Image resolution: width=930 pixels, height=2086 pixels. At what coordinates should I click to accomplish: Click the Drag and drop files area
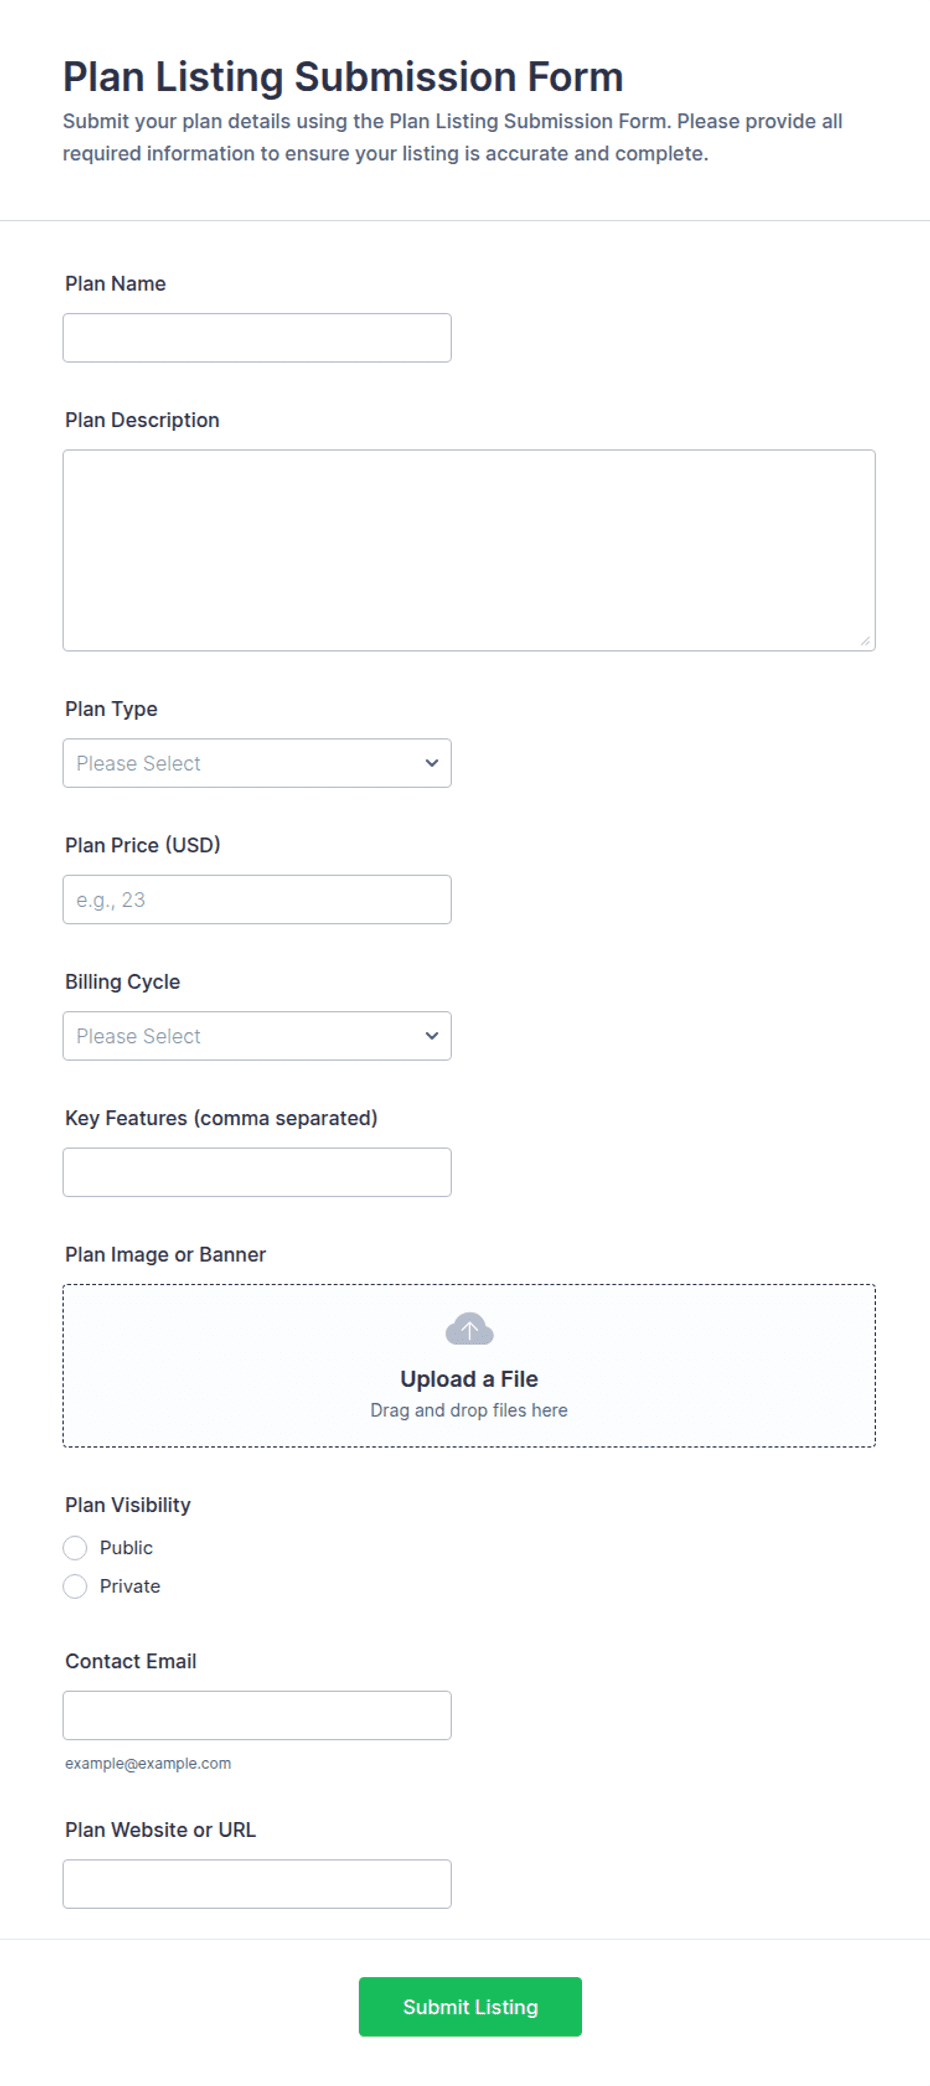(x=469, y=1366)
